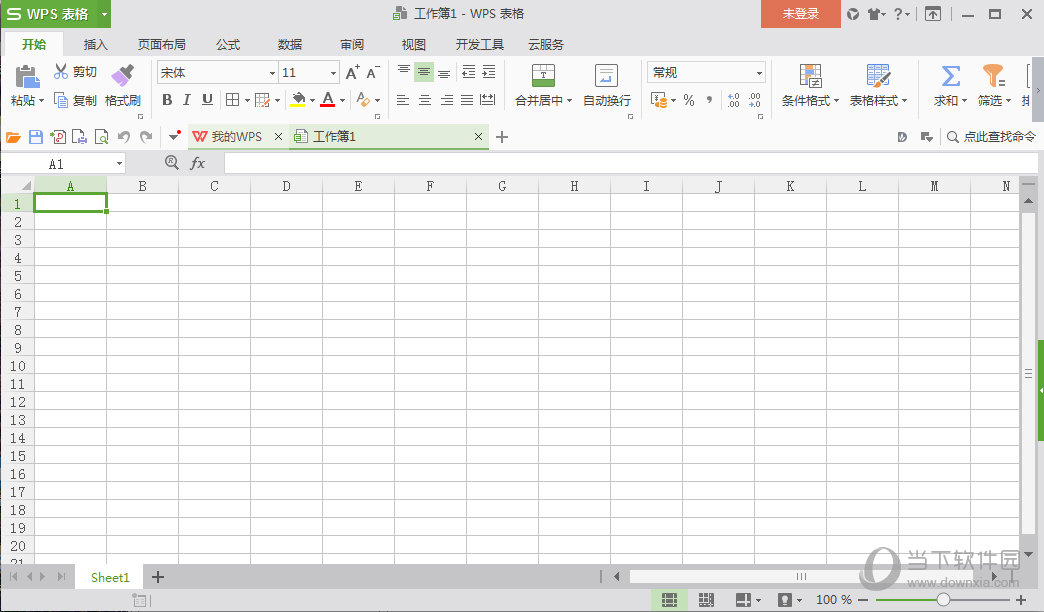Toggle Bold formatting
Image resolution: width=1044 pixels, height=612 pixels.
click(x=167, y=100)
